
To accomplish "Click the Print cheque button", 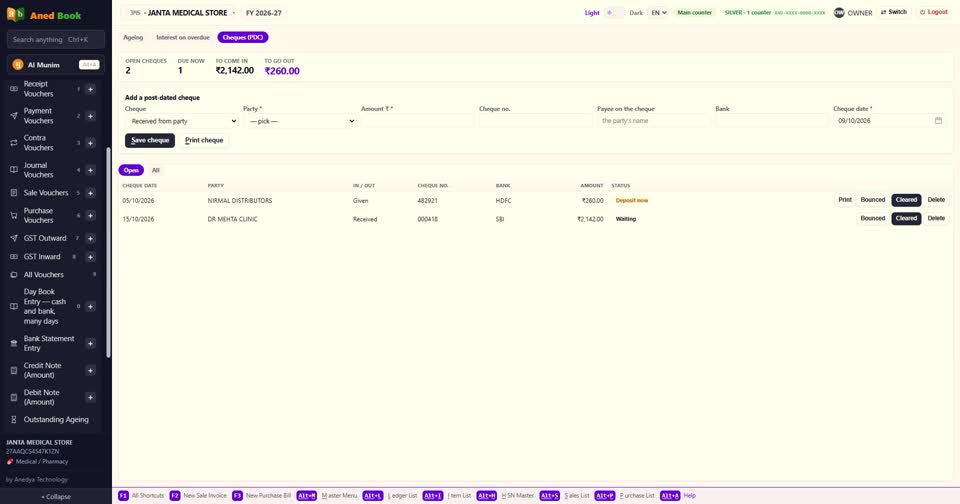I will tap(204, 140).
